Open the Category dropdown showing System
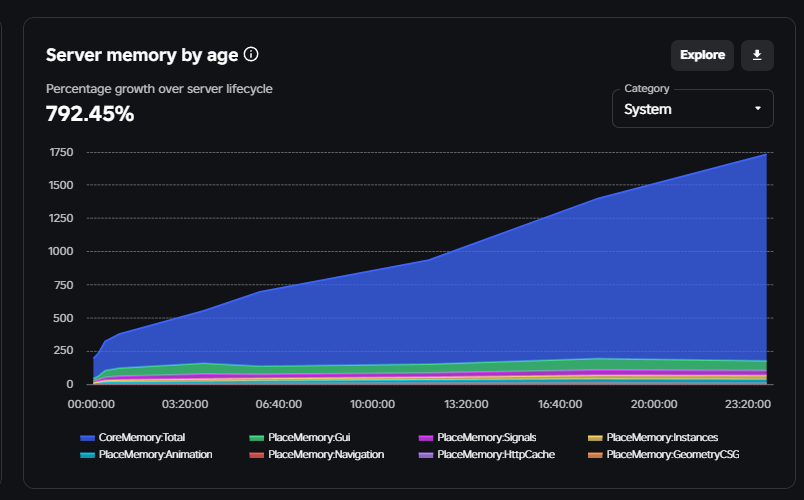804x500 pixels. 692,109
